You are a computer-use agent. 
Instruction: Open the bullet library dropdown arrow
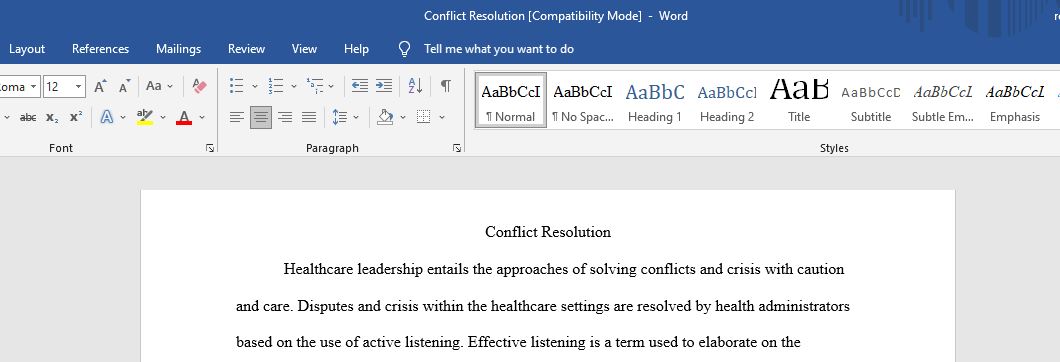click(x=255, y=86)
